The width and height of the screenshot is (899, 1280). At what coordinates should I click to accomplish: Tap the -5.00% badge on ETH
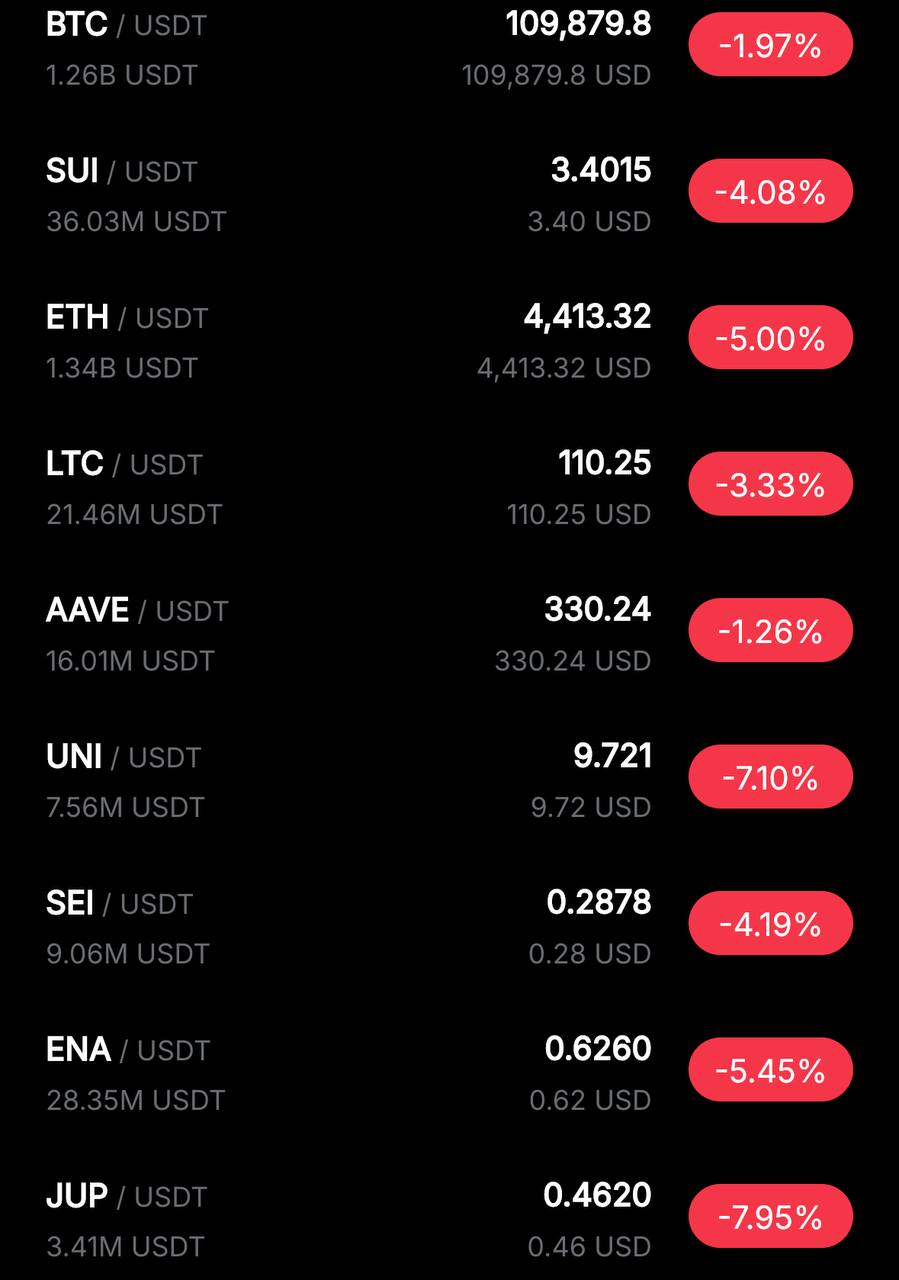click(770, 338)
